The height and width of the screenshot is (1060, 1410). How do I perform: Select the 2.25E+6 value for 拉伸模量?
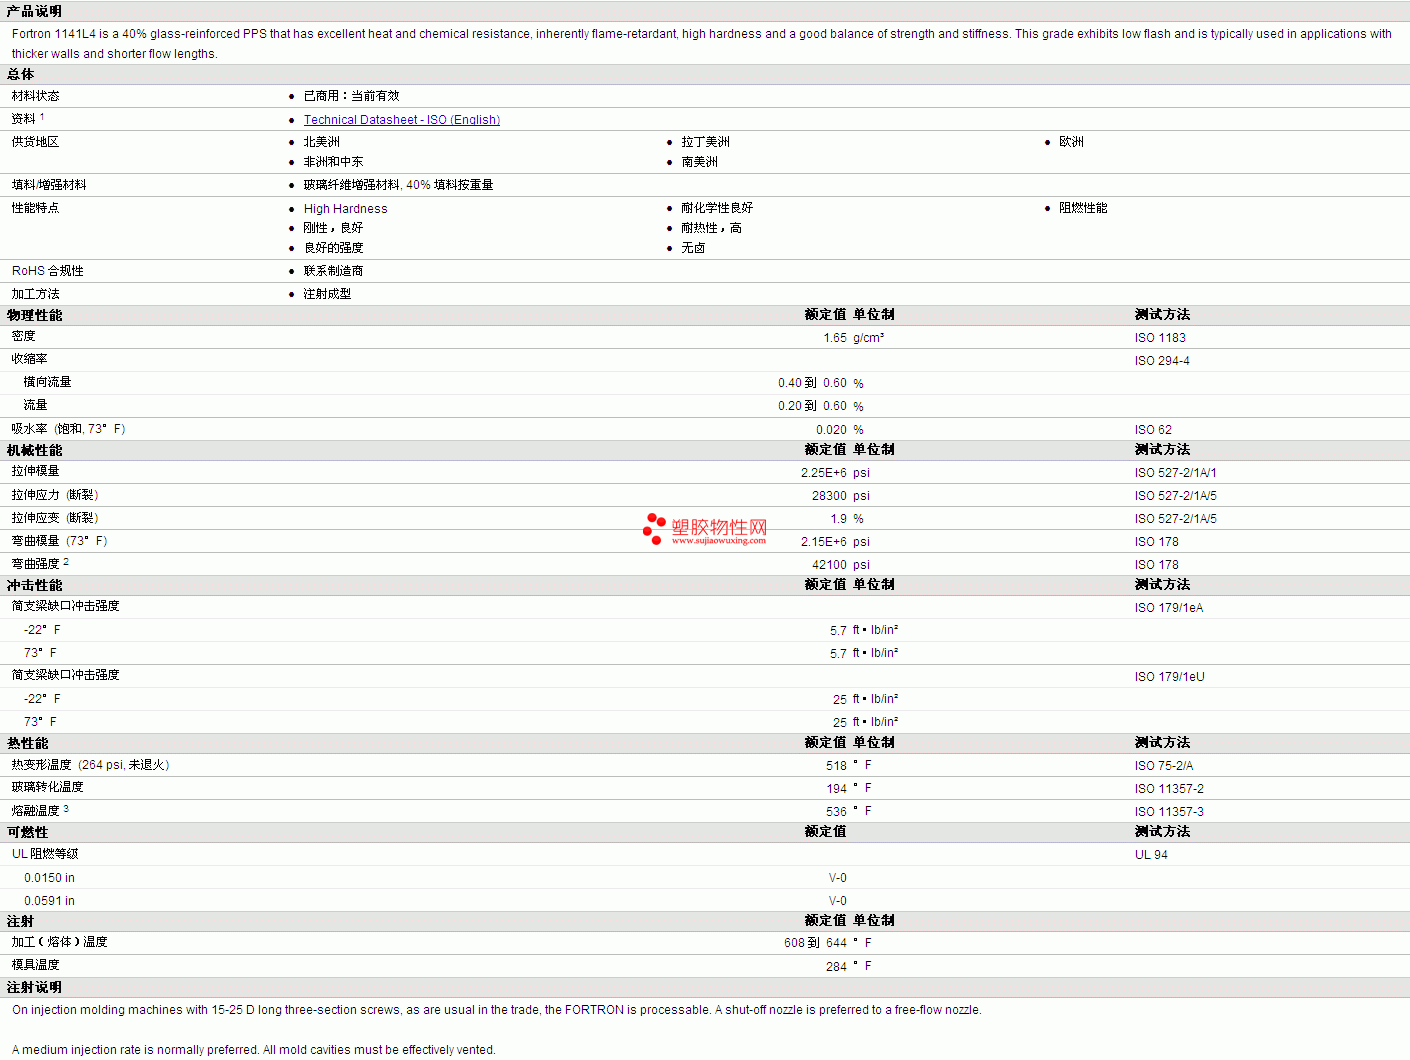(823, 473)
